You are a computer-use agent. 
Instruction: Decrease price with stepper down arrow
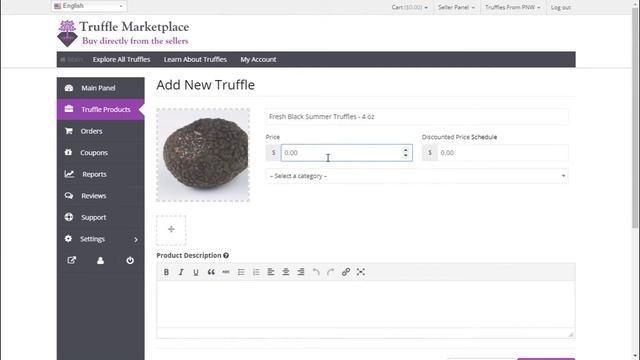tap(405, 156)
